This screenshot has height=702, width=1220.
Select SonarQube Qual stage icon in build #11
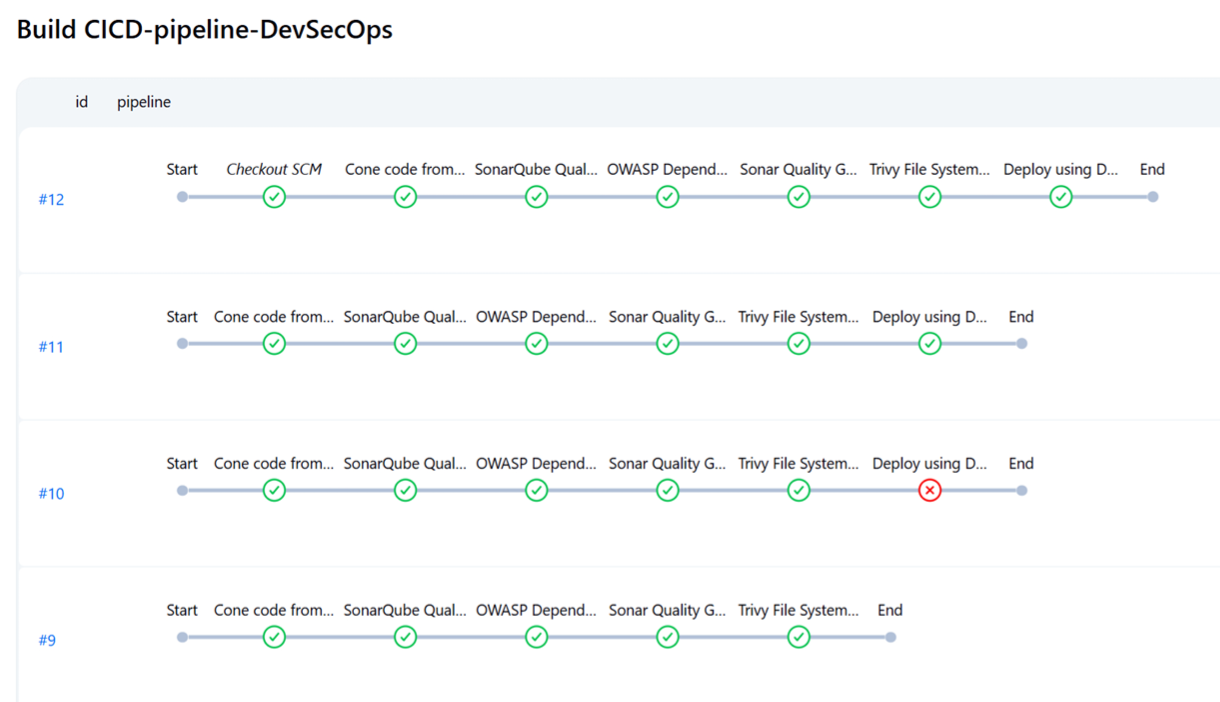(405, 344)
